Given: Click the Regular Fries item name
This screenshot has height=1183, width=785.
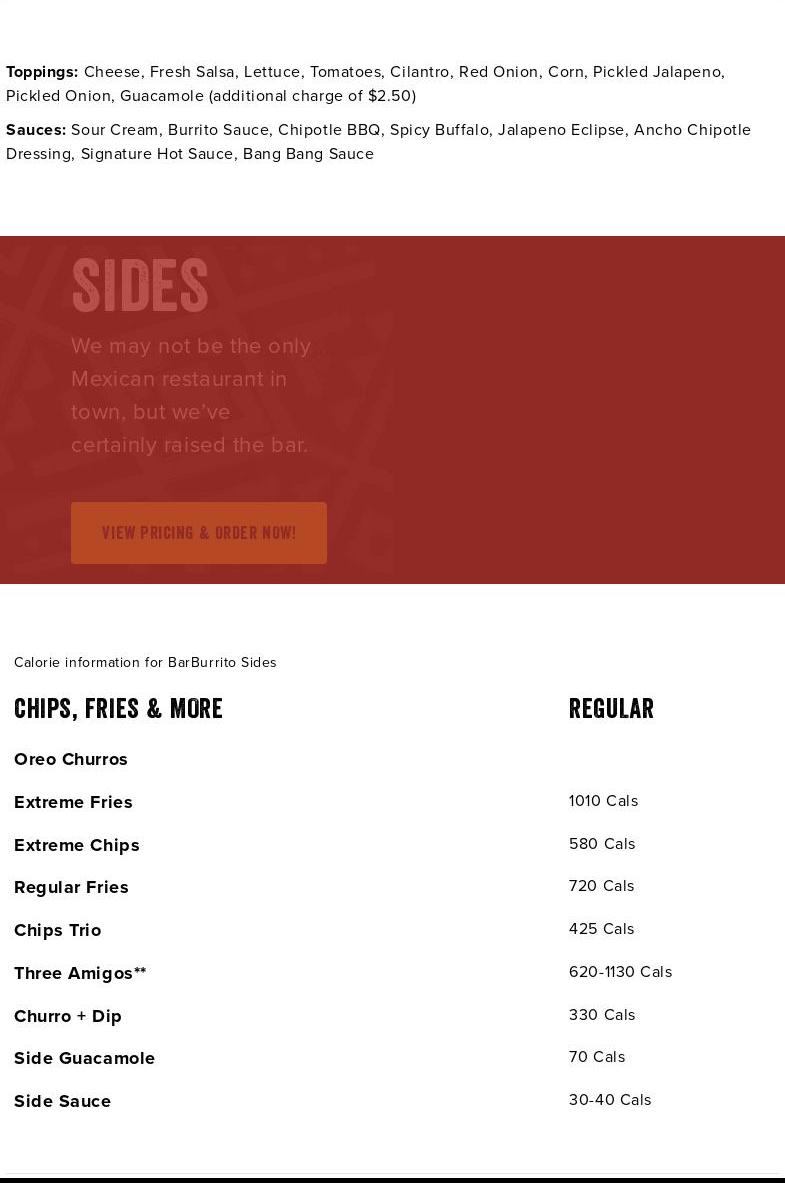Looking at the screenshot, I should (x=71, y=887).
